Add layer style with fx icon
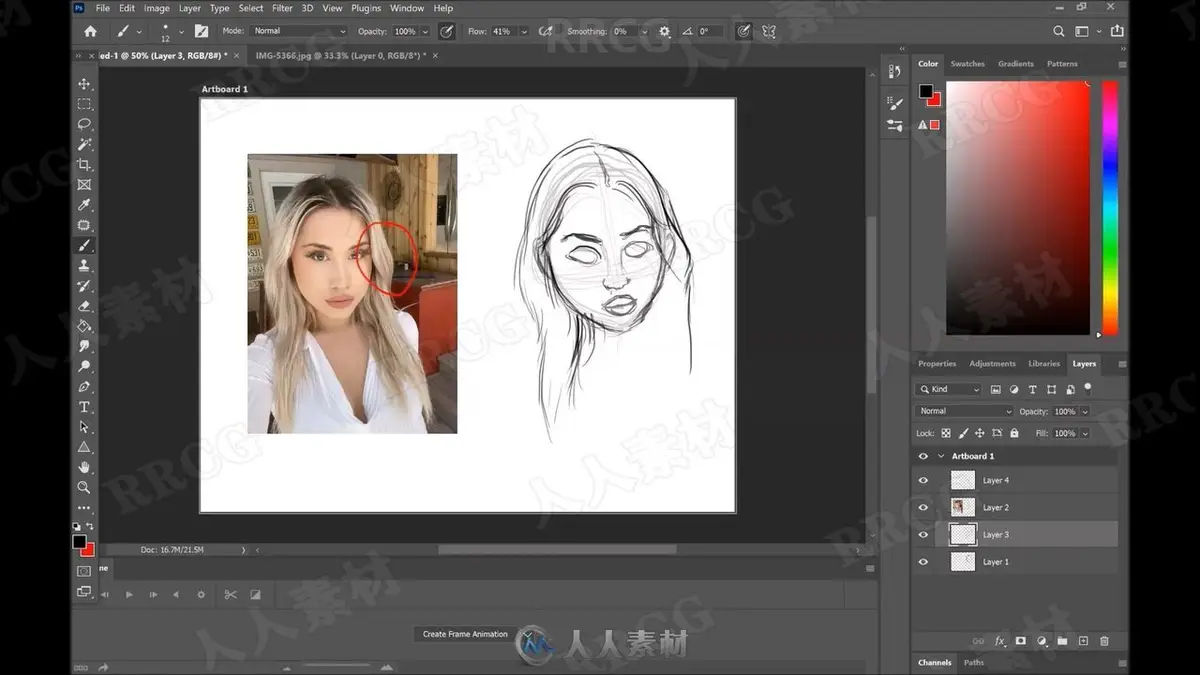 pyautogui.click(x=1000, y=641)
